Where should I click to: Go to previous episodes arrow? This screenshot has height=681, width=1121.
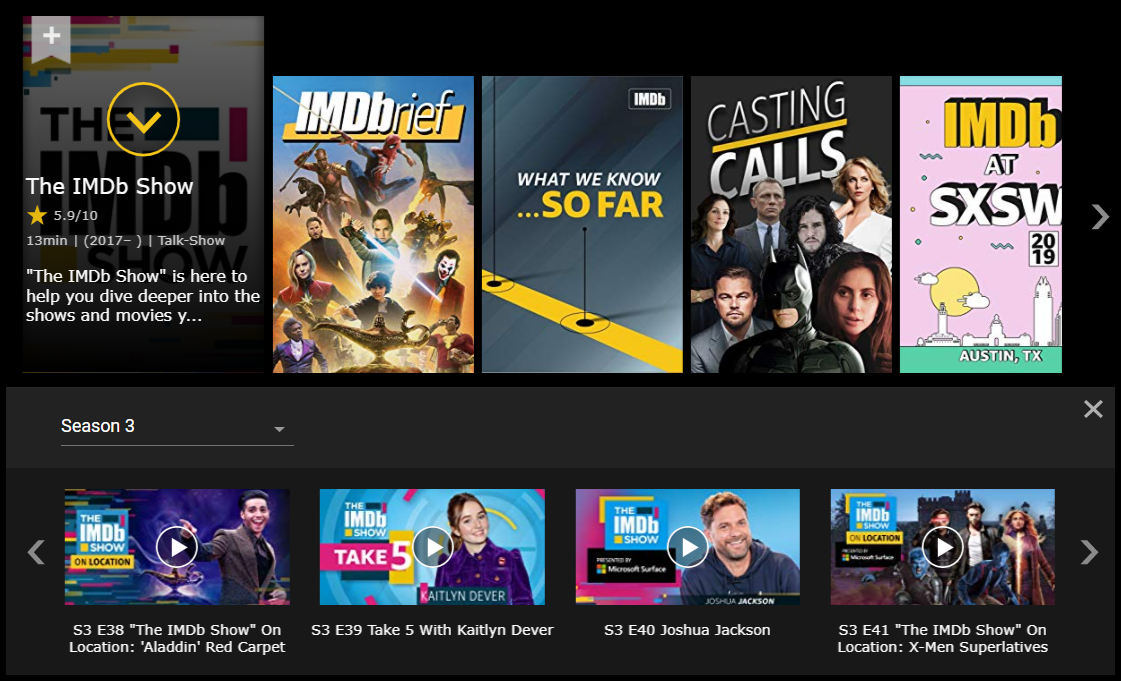(x=36, y=552)
